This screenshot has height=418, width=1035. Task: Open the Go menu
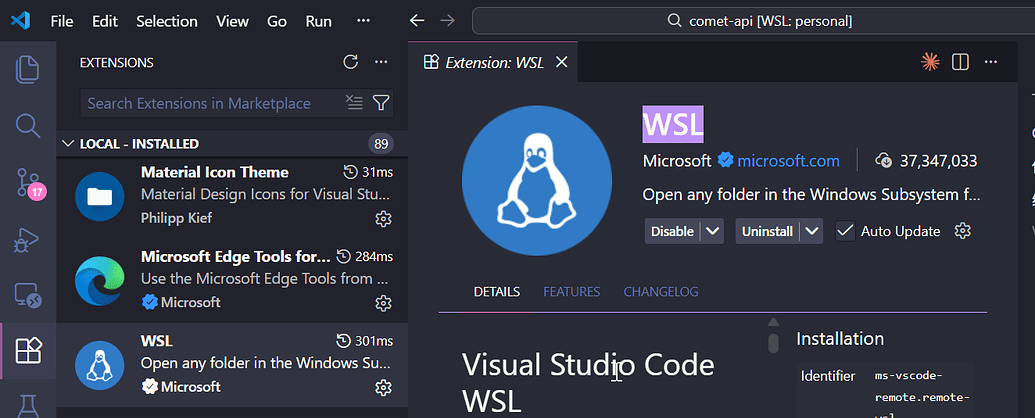click(277, 21)
